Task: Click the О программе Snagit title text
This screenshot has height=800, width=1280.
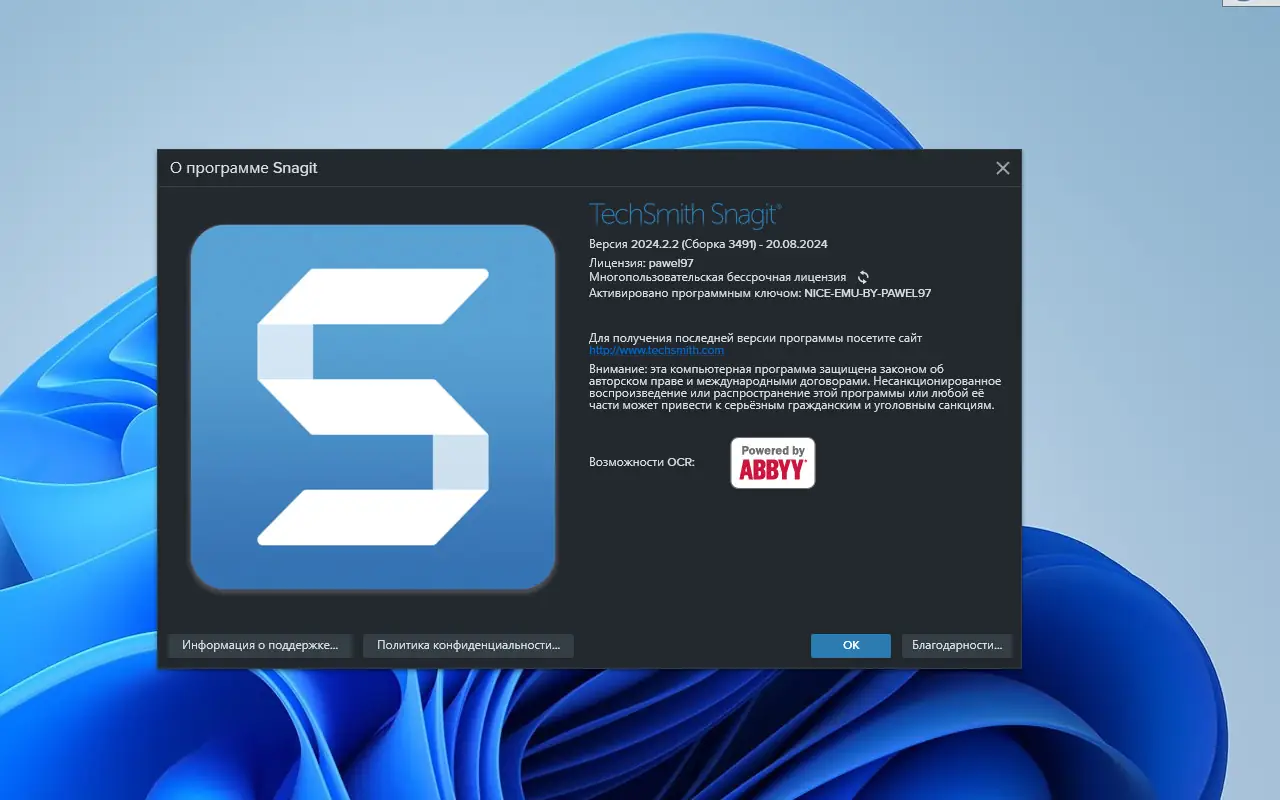Action: [244, 168]
